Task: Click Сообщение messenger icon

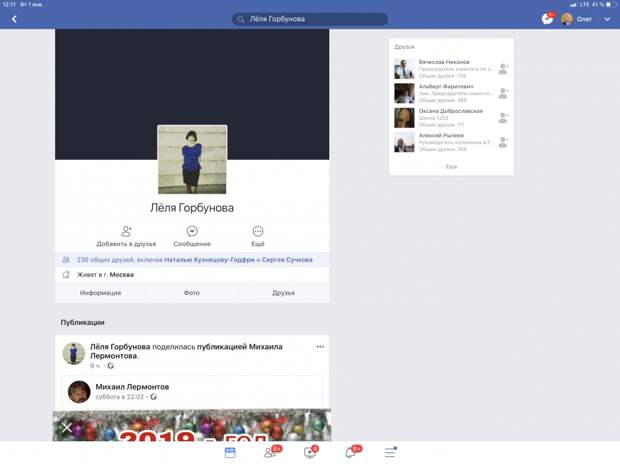Action: (192, 231)
